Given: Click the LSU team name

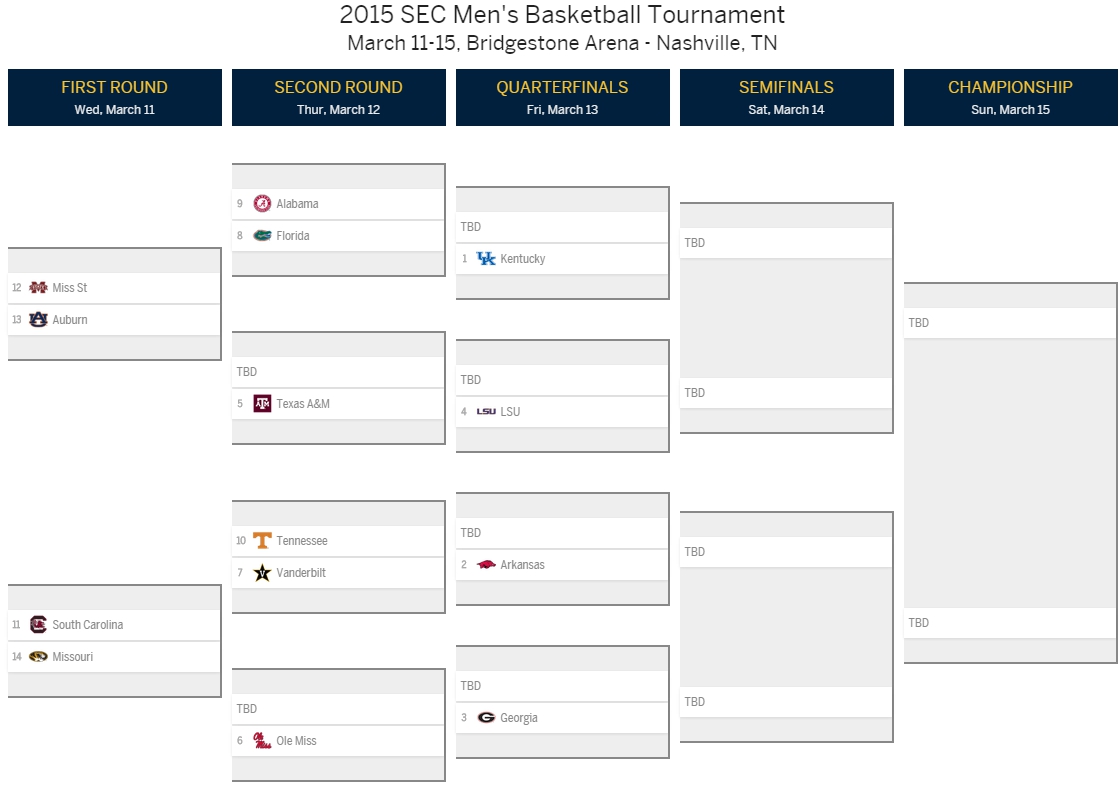Looking at the screenshot, I should (510, 412).
